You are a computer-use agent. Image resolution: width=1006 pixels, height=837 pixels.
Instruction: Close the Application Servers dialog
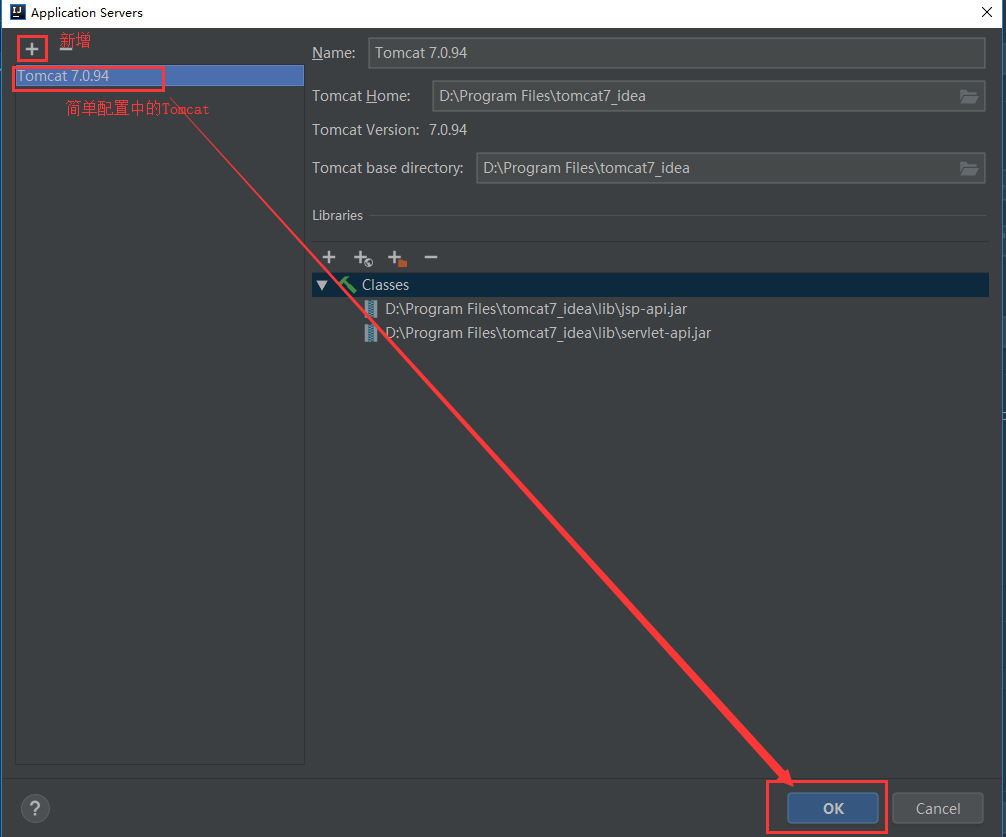(x=987, y=12)
